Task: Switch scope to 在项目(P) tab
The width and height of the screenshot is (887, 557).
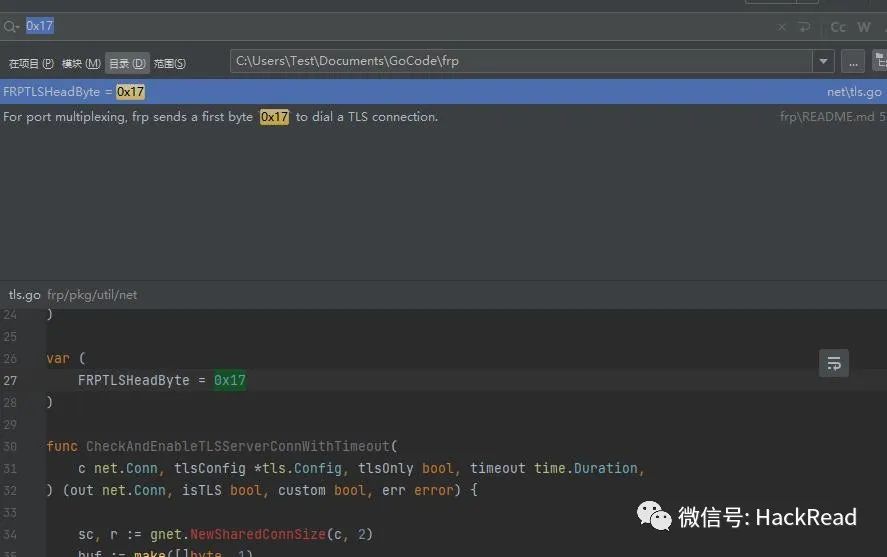Action: [x=31, y=63]
